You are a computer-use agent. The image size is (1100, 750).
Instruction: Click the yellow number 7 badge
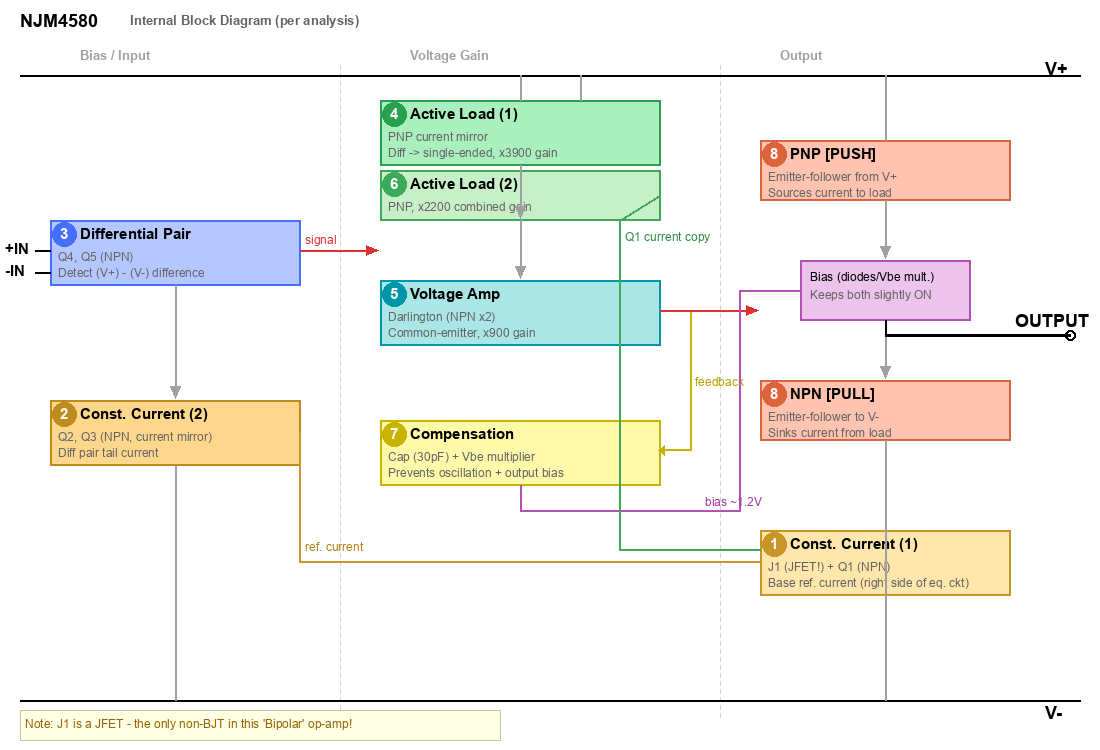[394, 434]
